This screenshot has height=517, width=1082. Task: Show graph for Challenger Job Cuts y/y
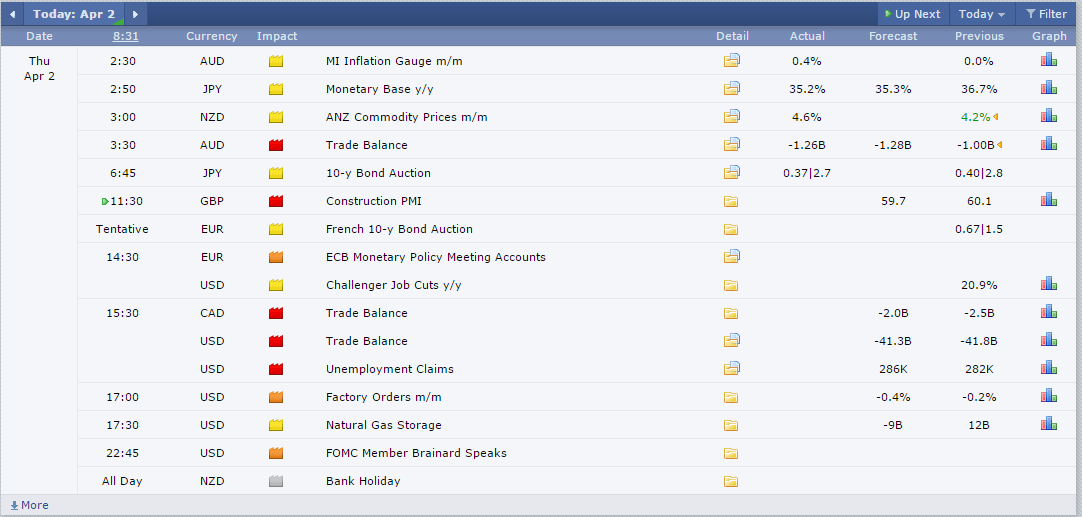pos(1049,284)
